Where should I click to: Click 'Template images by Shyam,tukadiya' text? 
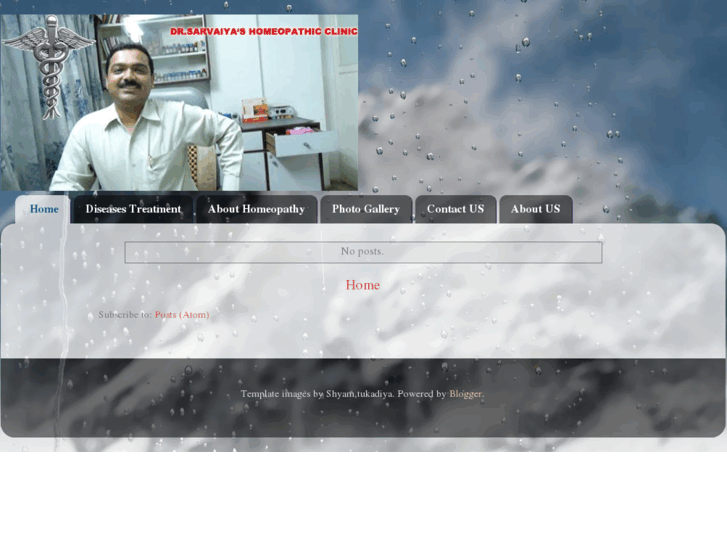click(x=317, y=394)
